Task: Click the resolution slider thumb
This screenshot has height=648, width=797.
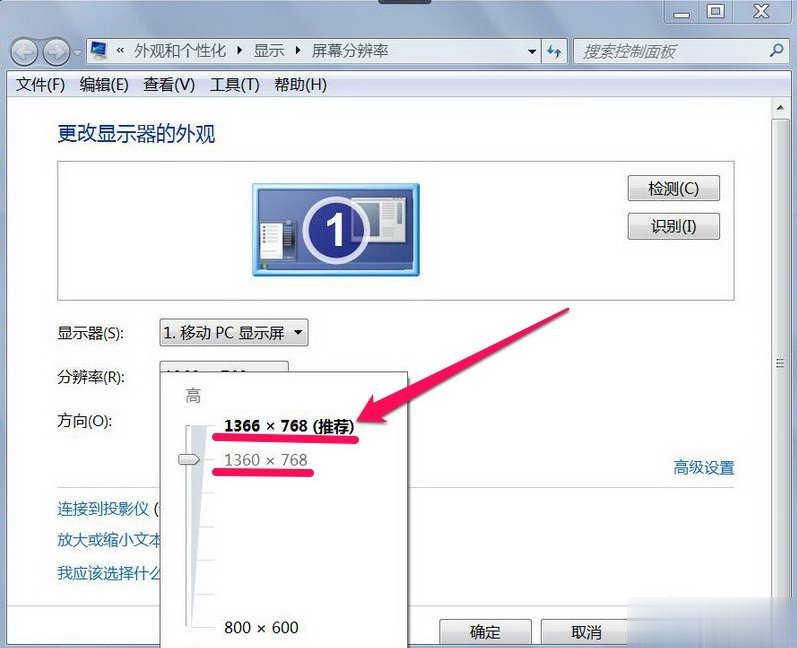Action: click(189, 459)
